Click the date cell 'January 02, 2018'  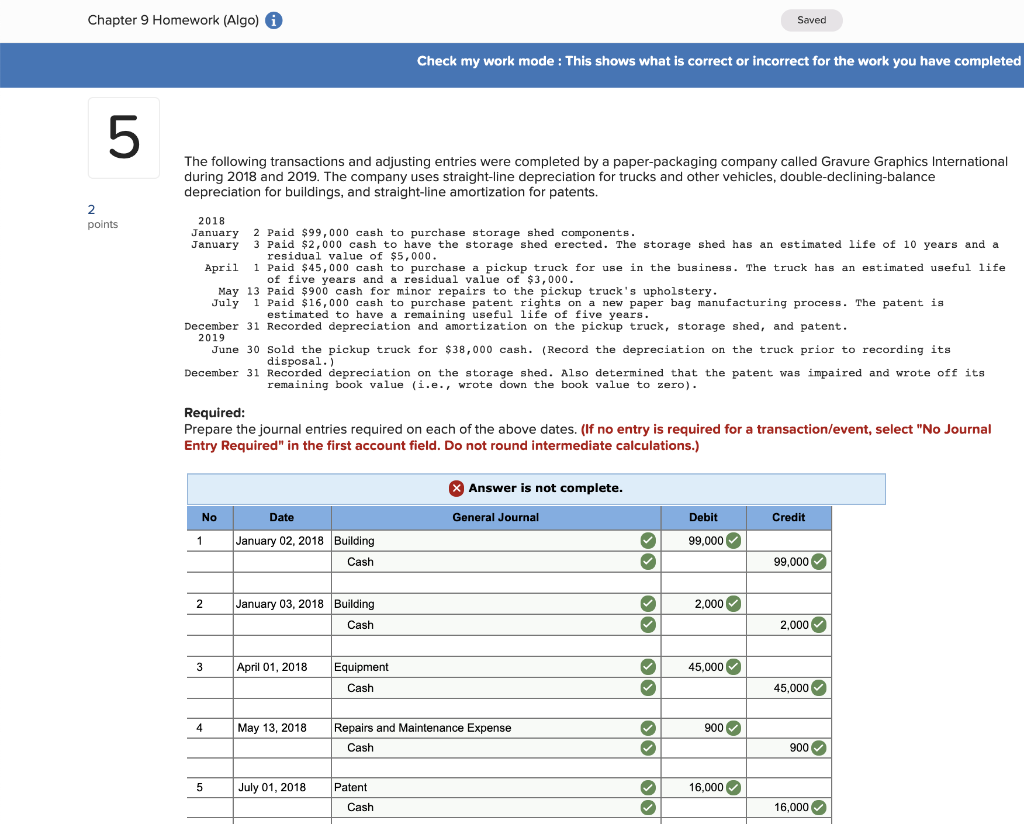click(282, 541)
